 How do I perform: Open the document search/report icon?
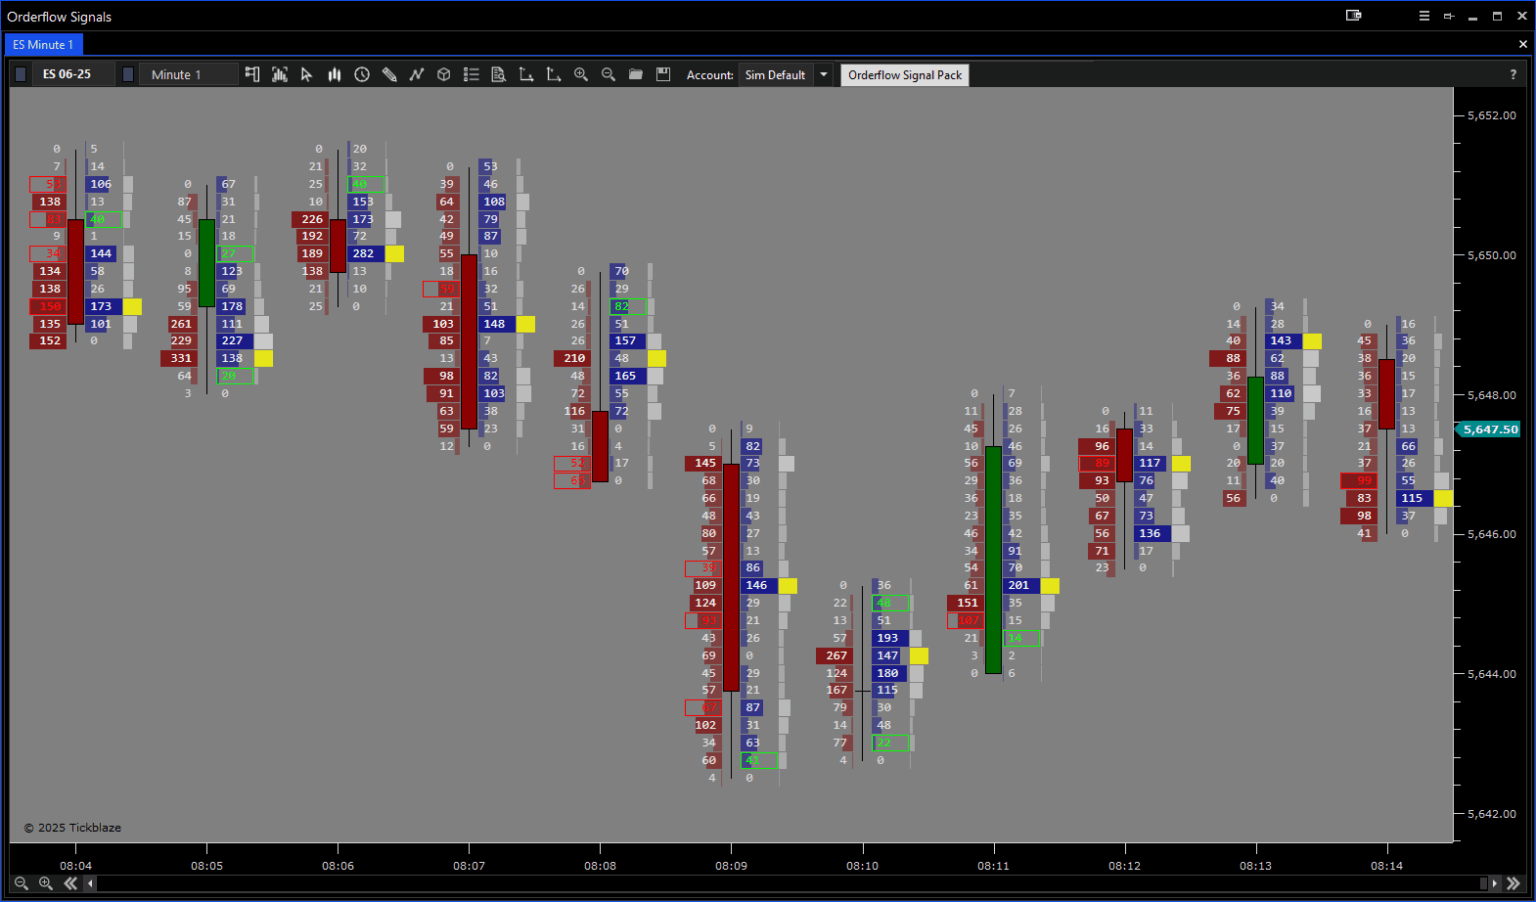[x=498, y=74]
